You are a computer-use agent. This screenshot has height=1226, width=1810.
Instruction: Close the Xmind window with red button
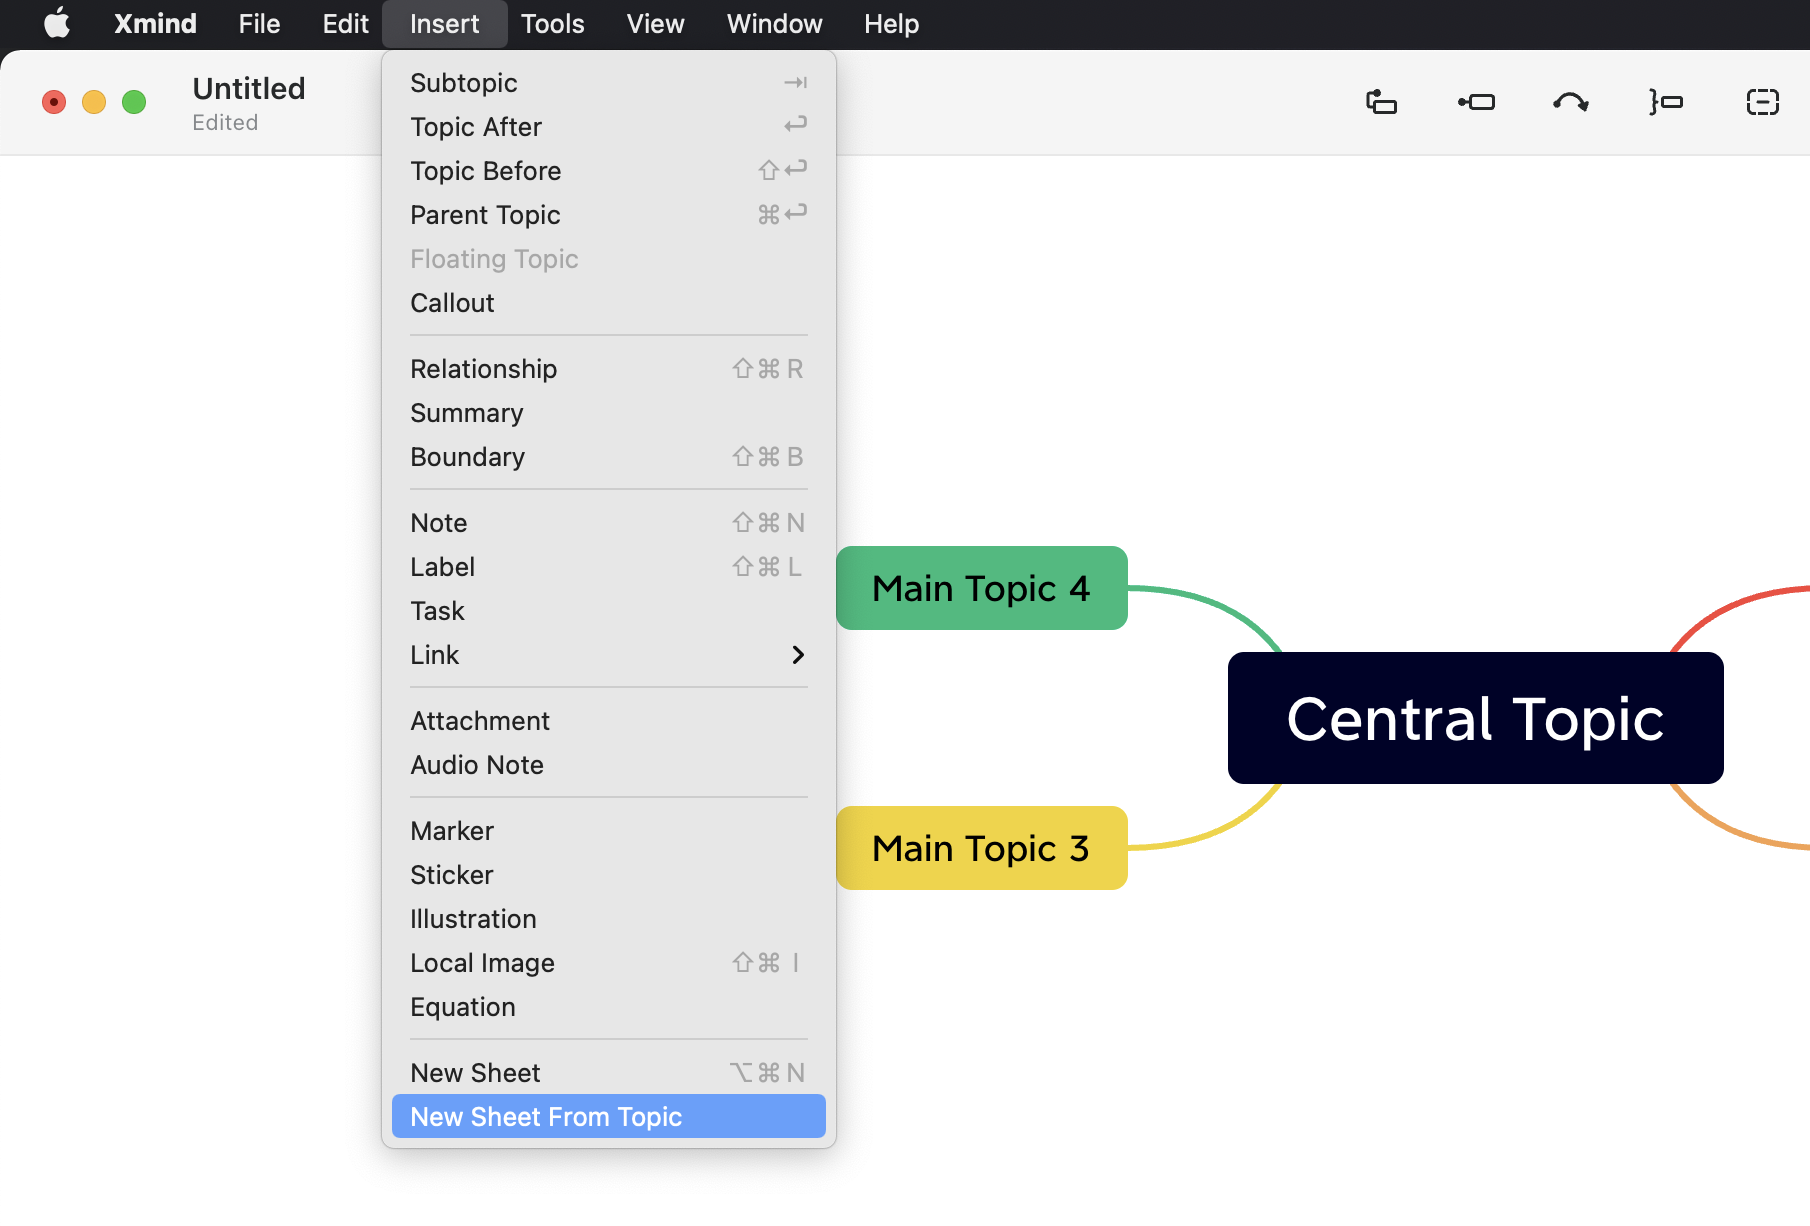point(54,102)
